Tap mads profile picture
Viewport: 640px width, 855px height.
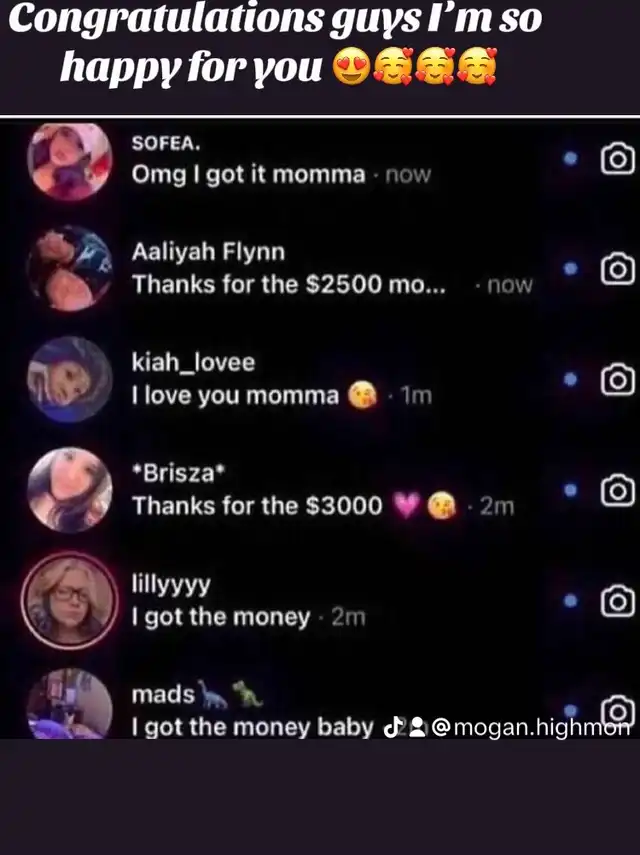(x=70, y=705)
